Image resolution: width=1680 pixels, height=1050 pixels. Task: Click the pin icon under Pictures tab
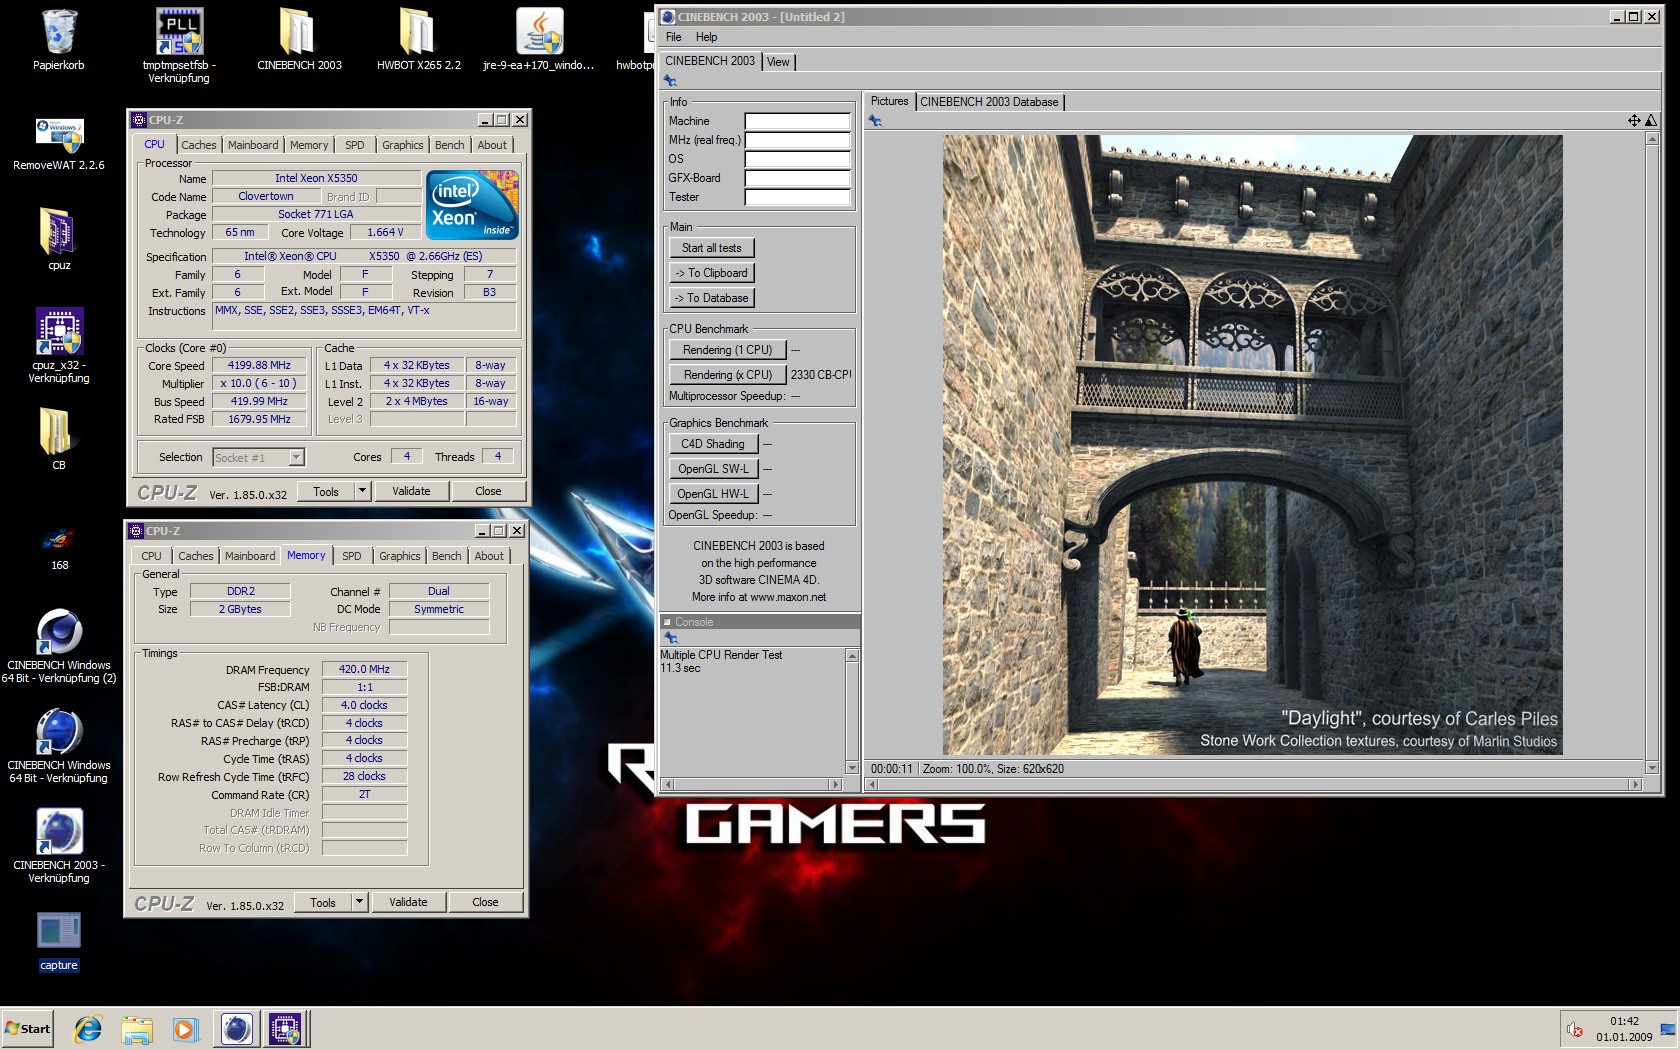tap(875, 120)
